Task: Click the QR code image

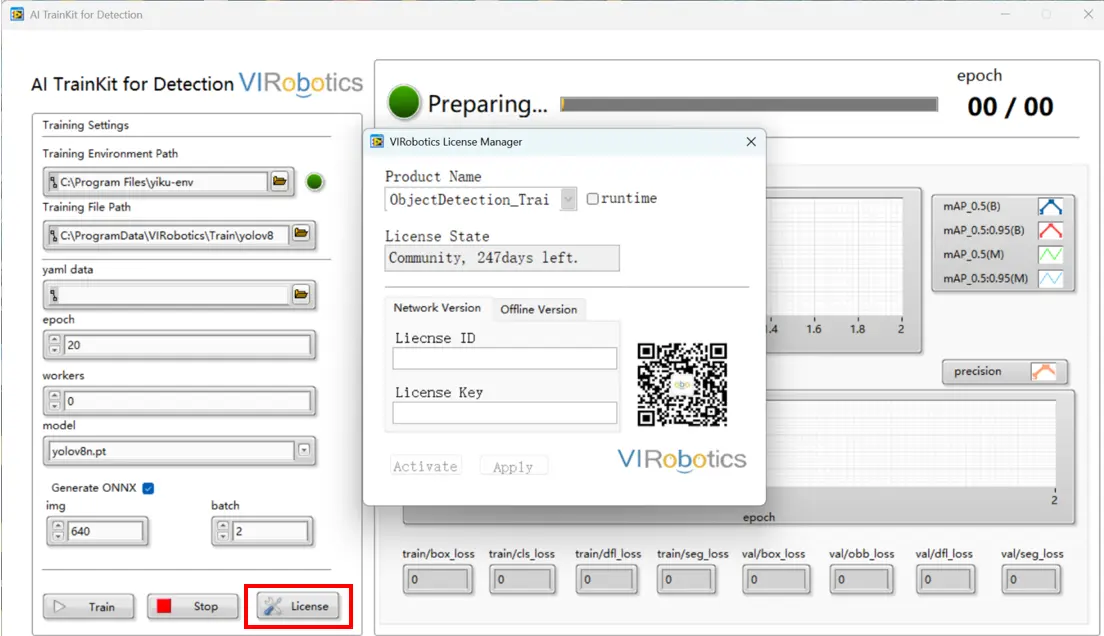Action: pos(682,385)
